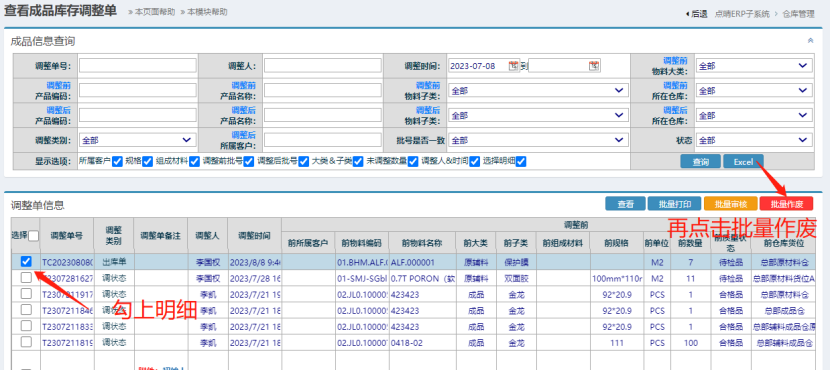The width and height of the screenshot is (830, 370).
Task: Toggle the 选择明细 display checkbox
Action: (521, 161)
